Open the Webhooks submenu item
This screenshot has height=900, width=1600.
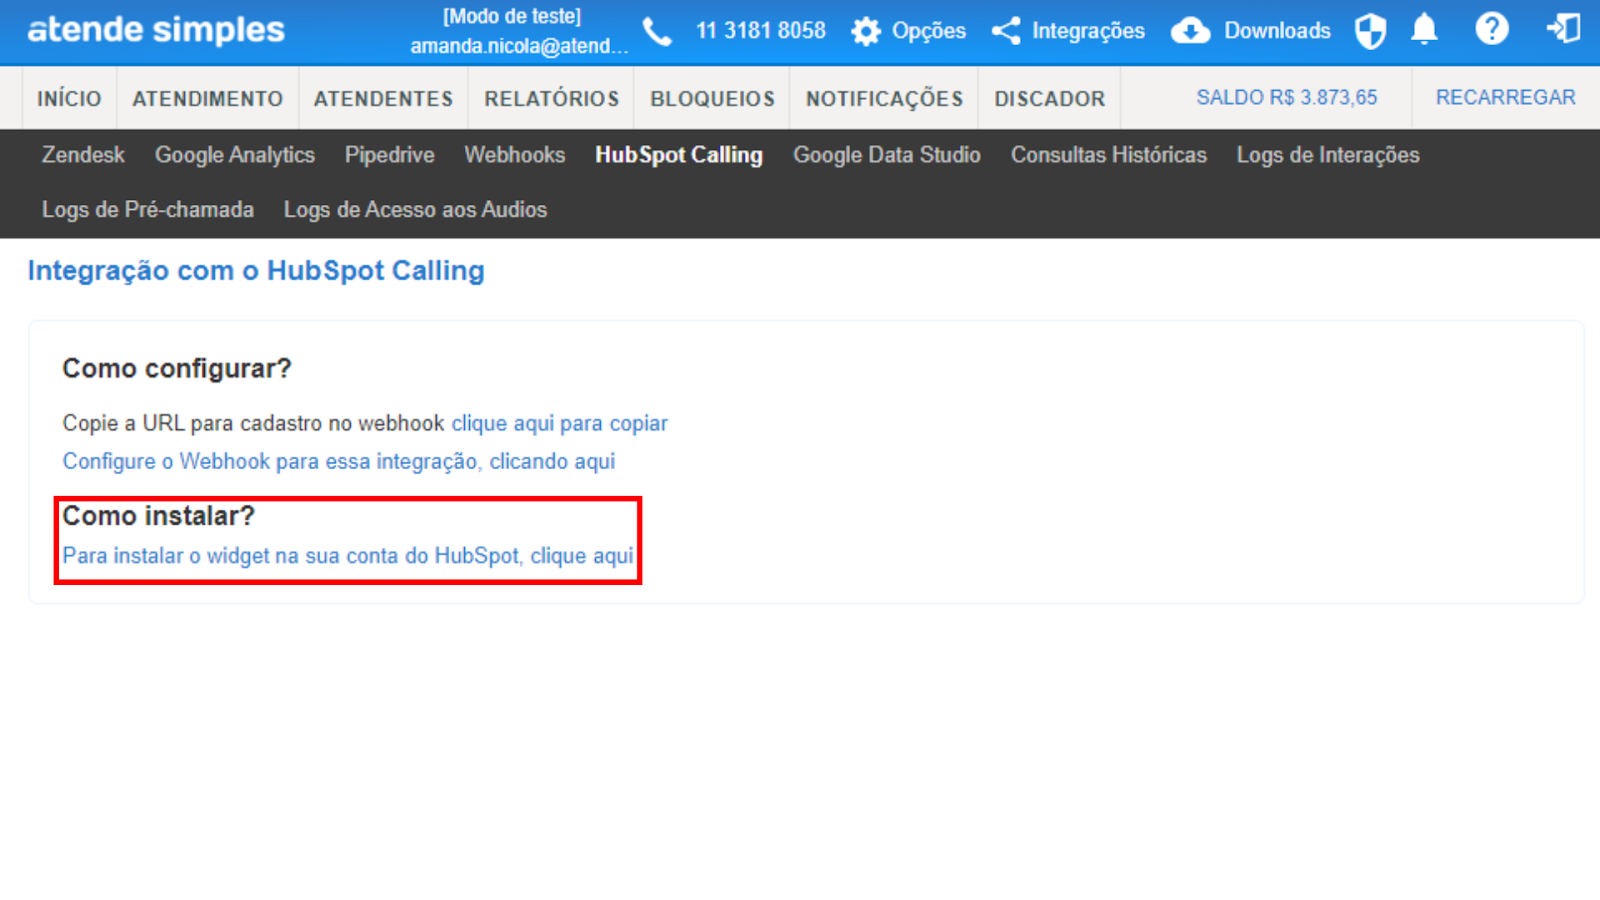point(515,155)
